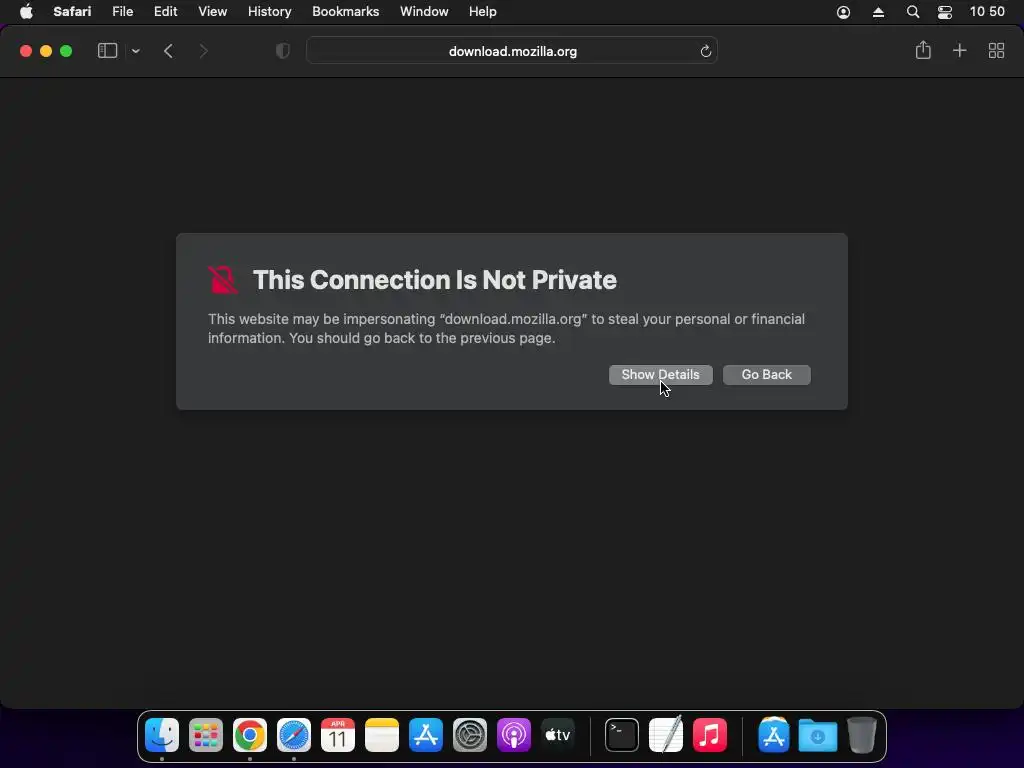Viewport: 1024px width, 768px height.
Task: Click the clock showing 10 50
Action: [987, 12]
